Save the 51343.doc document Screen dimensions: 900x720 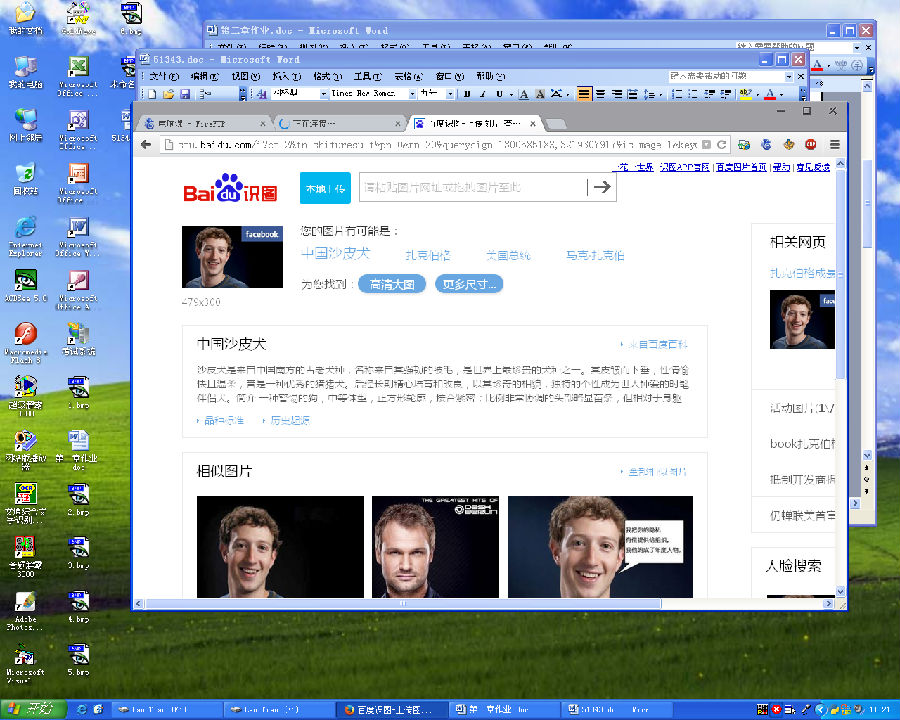click(185, 94)
